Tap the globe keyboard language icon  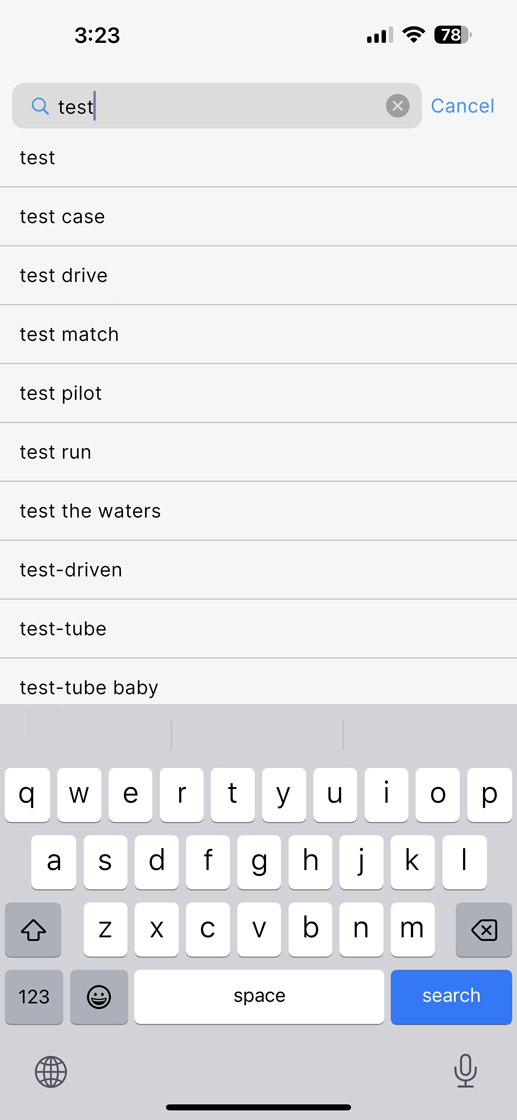(51, 1071)
